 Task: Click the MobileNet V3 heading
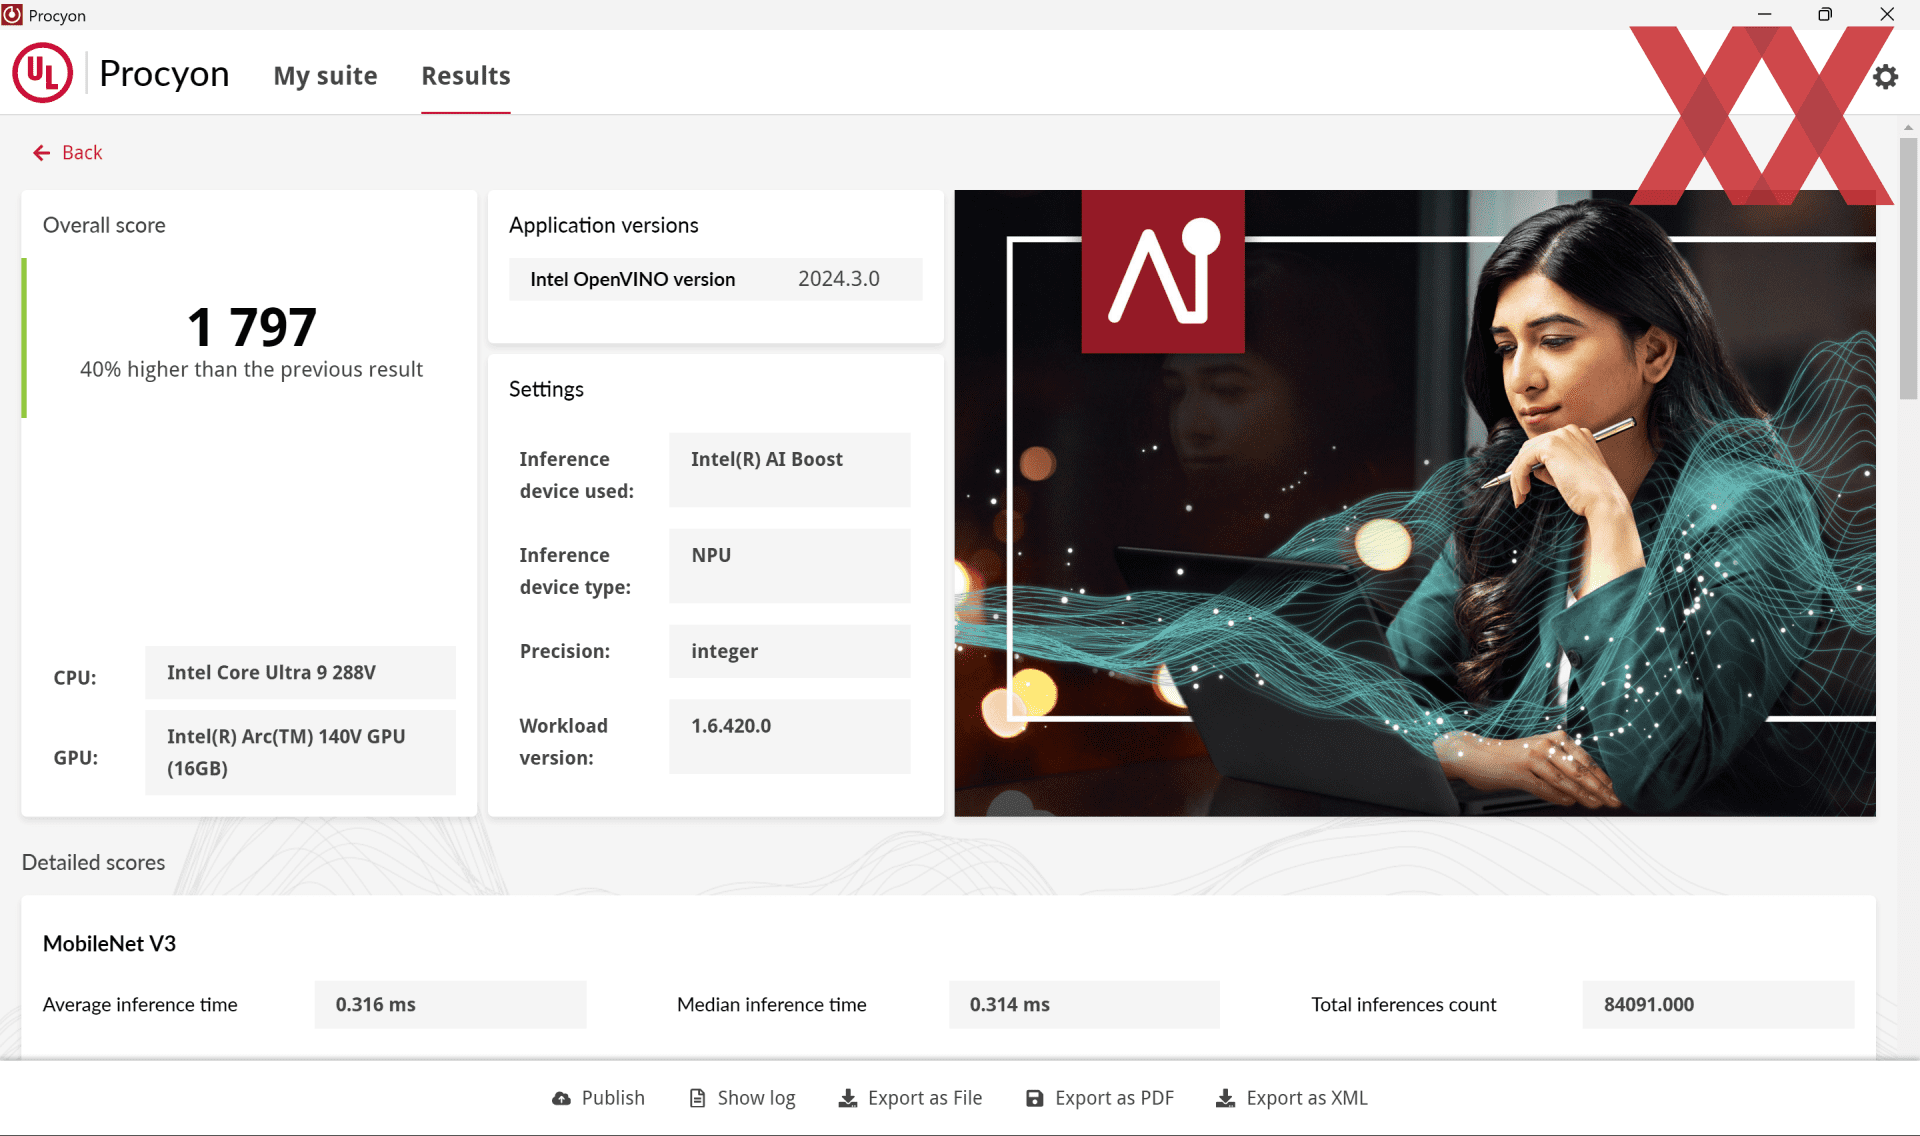[x=109, y=944]
